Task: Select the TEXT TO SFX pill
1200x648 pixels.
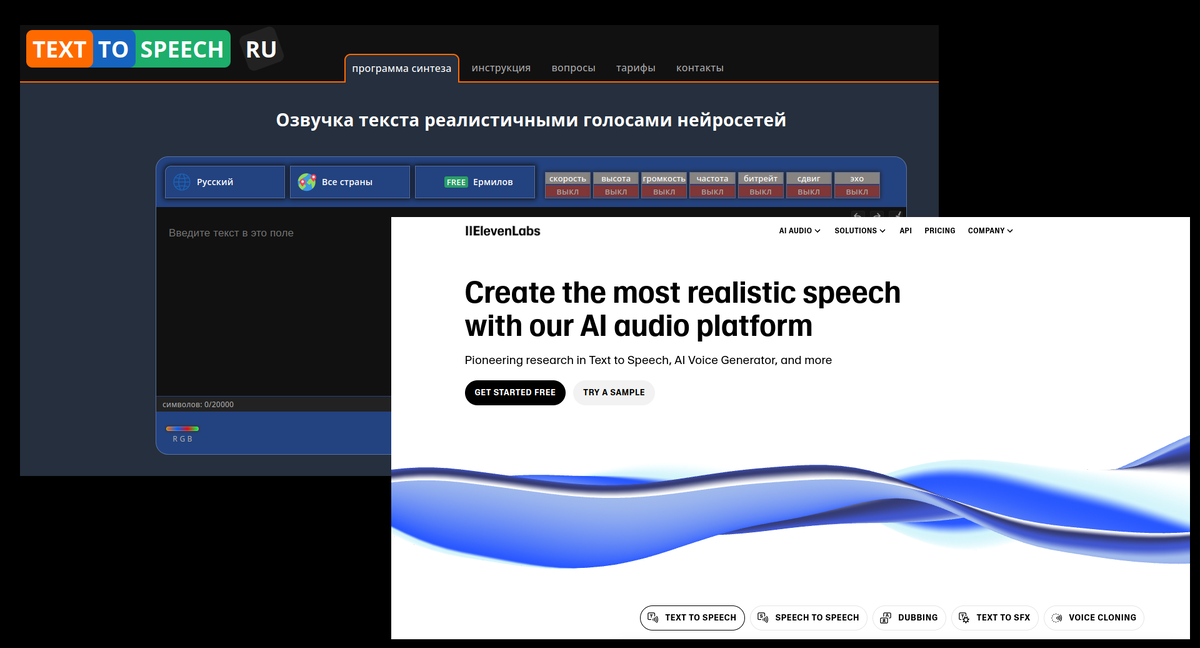Action: click(994, 618)
